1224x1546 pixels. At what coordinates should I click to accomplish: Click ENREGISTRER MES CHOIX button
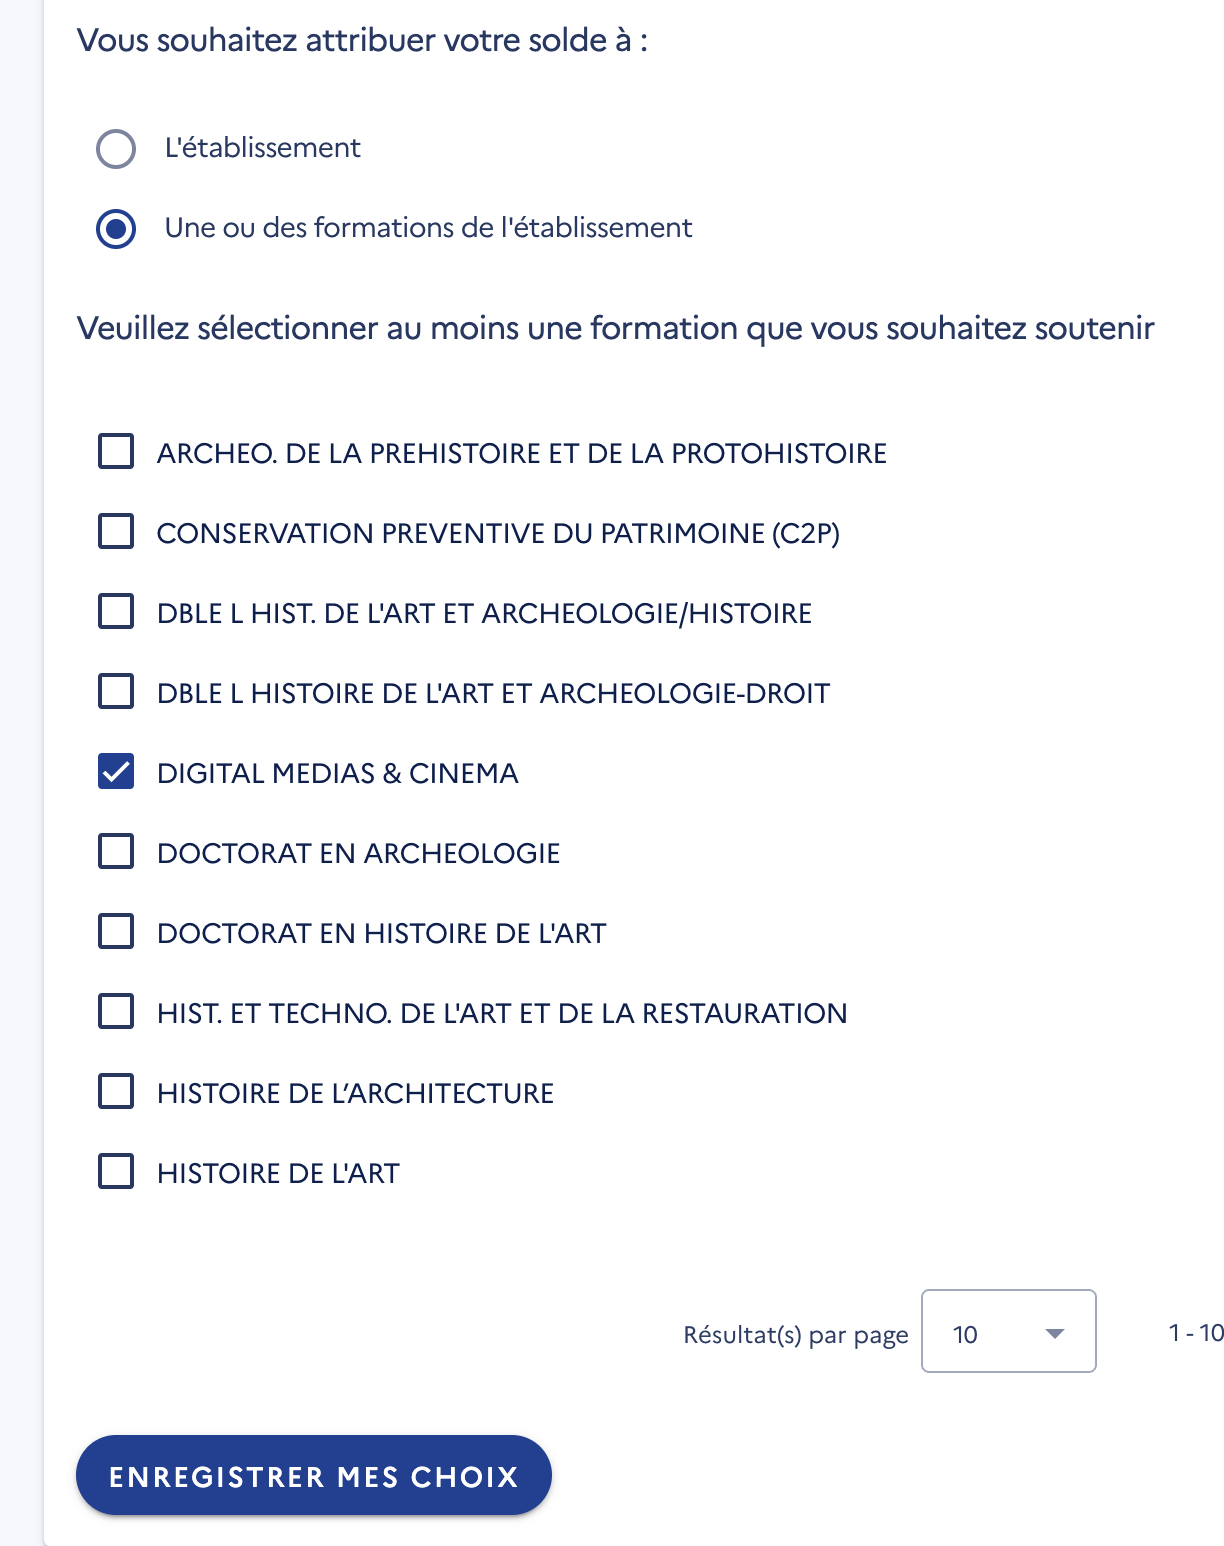click(x=313, y=1476)
